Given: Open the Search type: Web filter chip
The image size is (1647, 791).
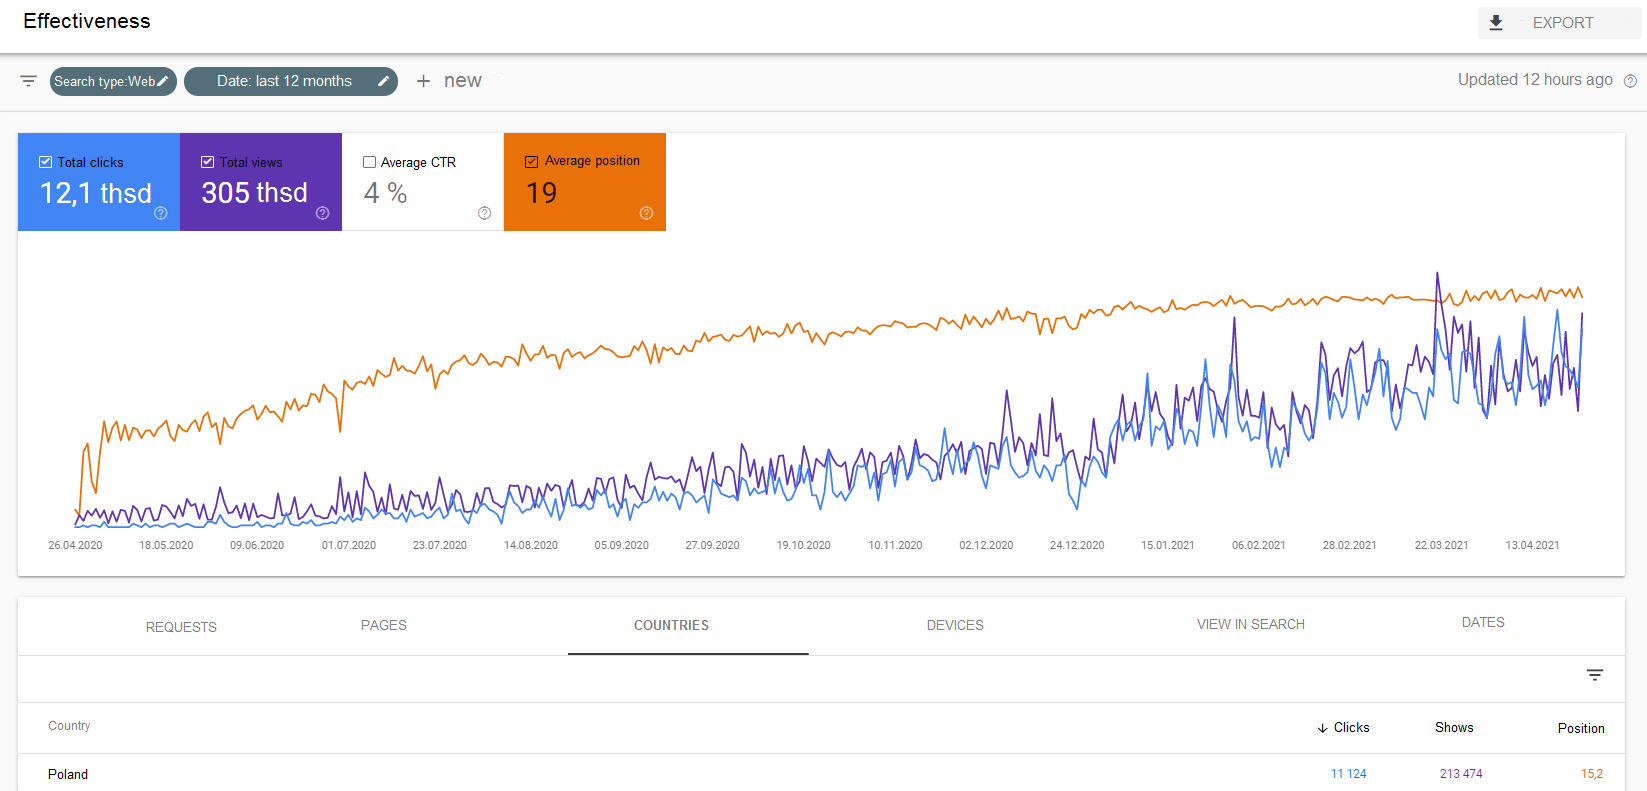Looking at the screenshot, I should pos(104,81).
